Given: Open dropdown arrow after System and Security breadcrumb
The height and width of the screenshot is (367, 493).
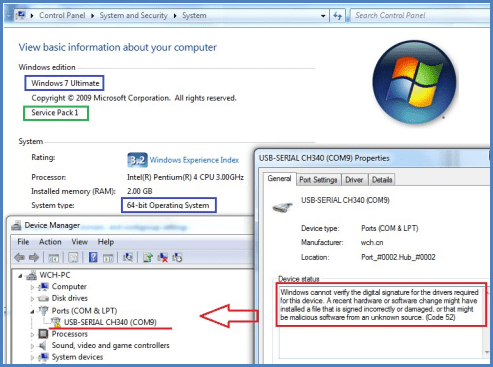Looking at the screenshot, I should (175, 16).
